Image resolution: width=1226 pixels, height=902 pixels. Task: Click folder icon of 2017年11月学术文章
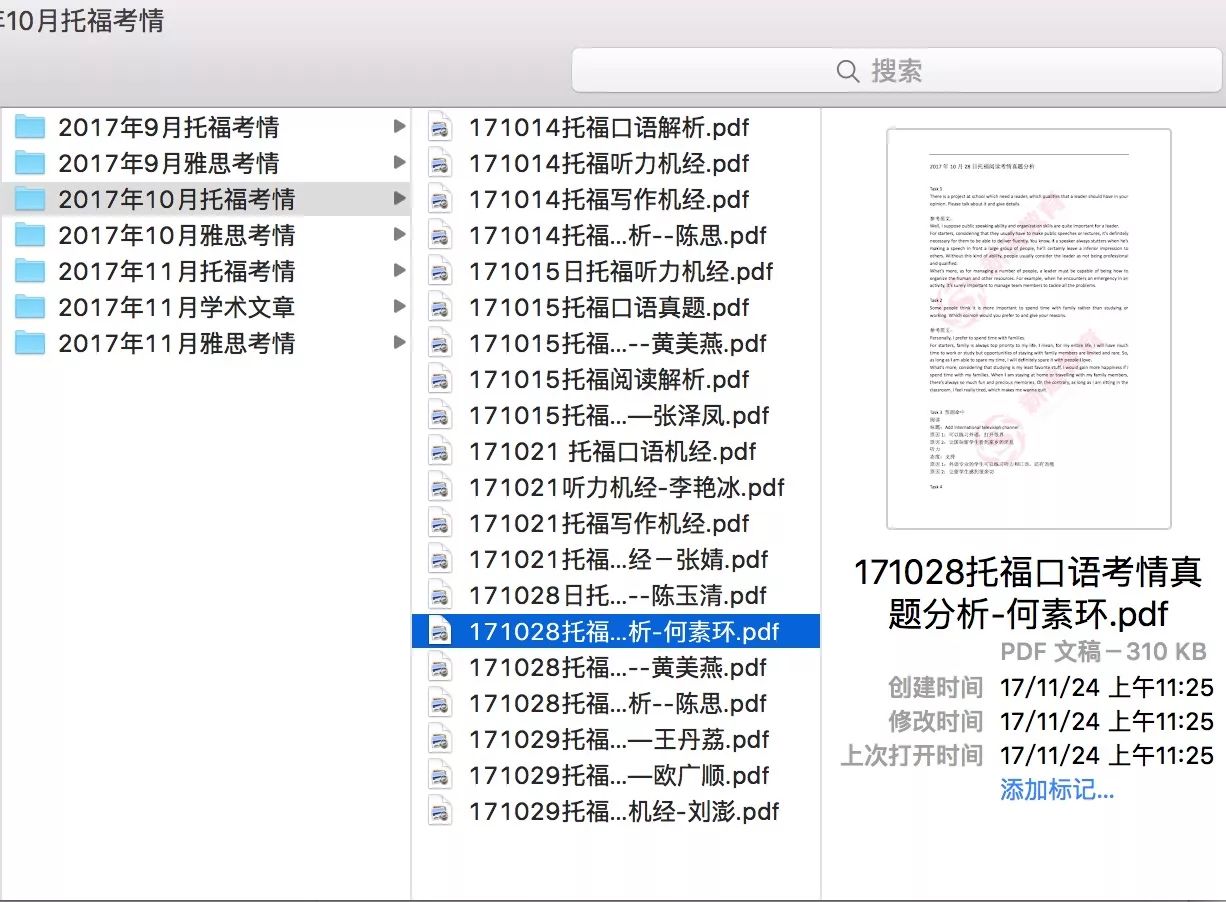pyautogui.click(x=31, y=307)
